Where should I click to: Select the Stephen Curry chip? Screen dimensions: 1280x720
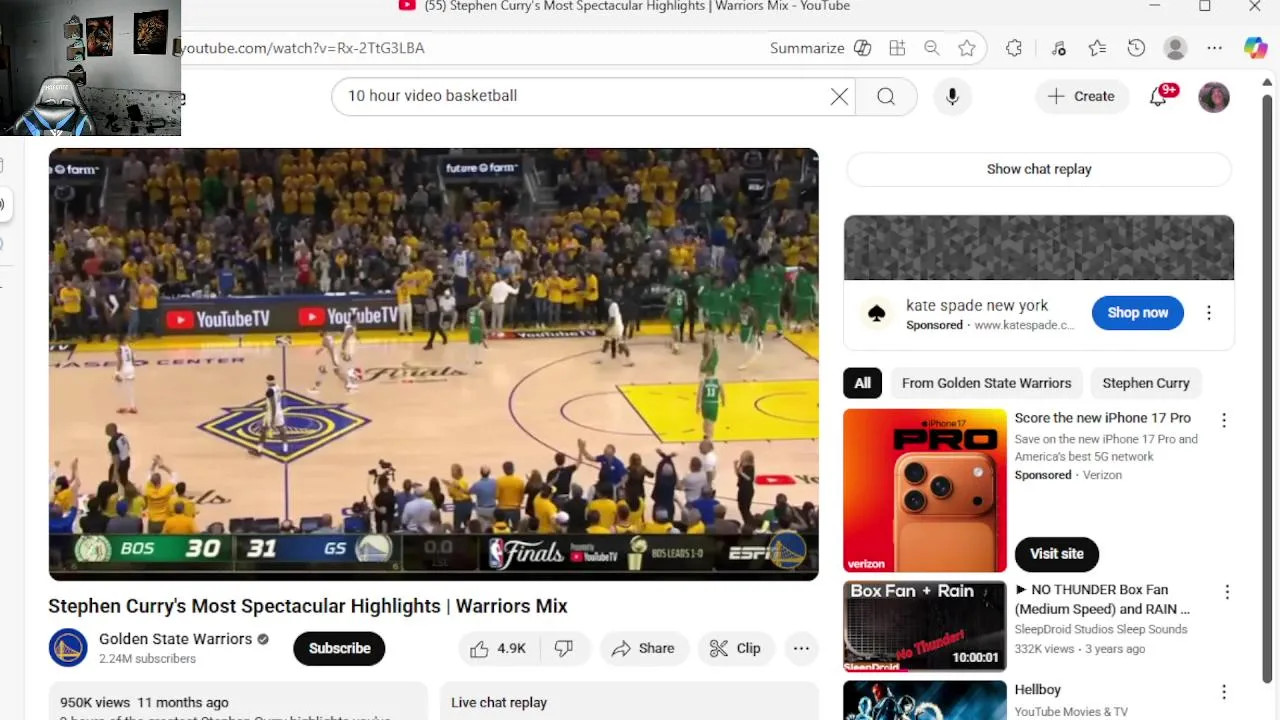pyautogui.click(x=1146, y=383)
